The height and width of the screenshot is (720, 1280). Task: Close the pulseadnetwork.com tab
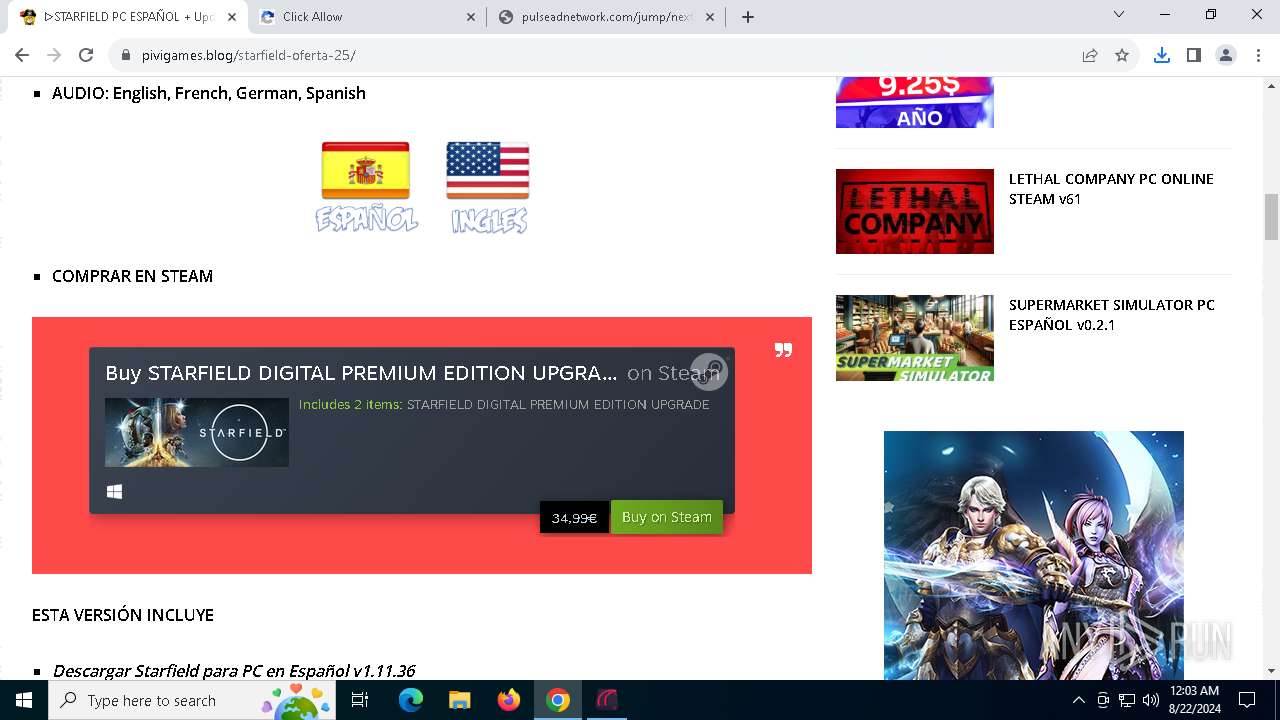[711, 16]
